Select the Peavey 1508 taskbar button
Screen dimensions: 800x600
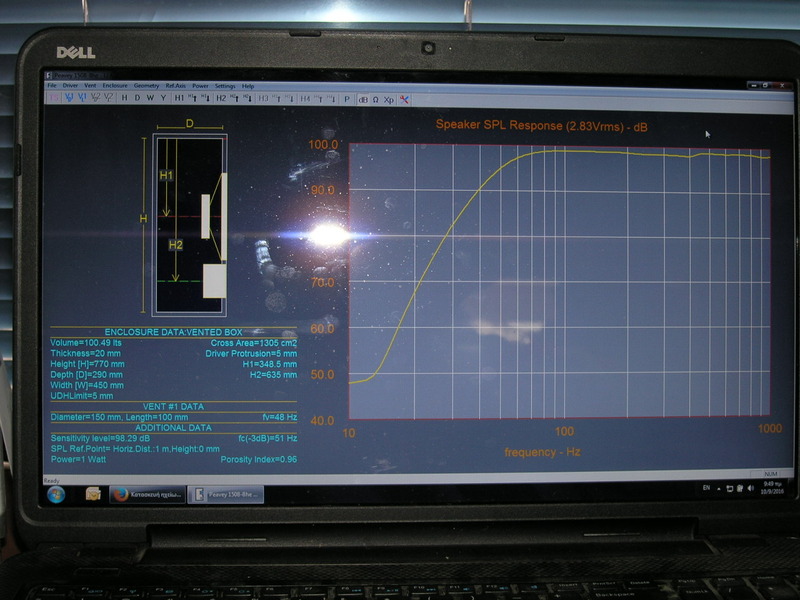(226, 494)
